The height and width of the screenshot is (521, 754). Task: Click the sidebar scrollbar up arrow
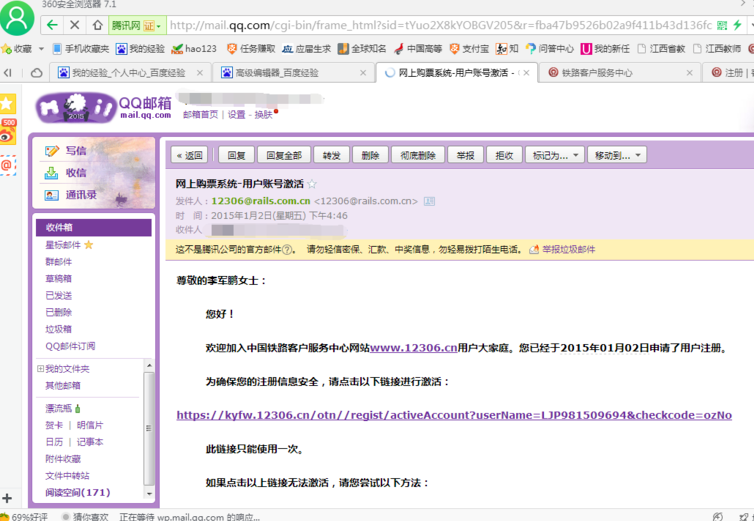(x=149, y=366)
